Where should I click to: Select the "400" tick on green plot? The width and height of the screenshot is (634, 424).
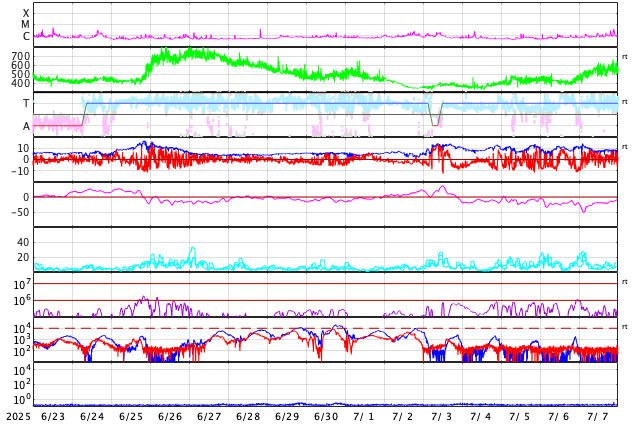click(x=21, y=83)
